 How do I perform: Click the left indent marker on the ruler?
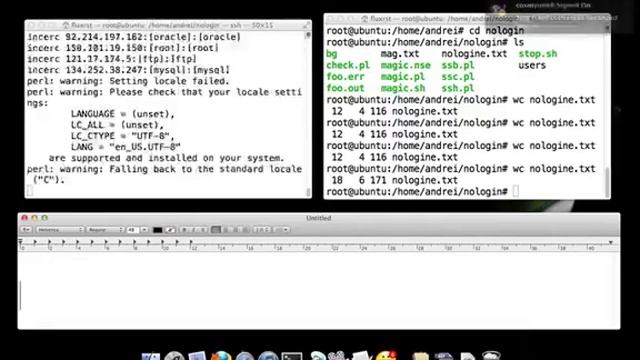click(20, 242)
